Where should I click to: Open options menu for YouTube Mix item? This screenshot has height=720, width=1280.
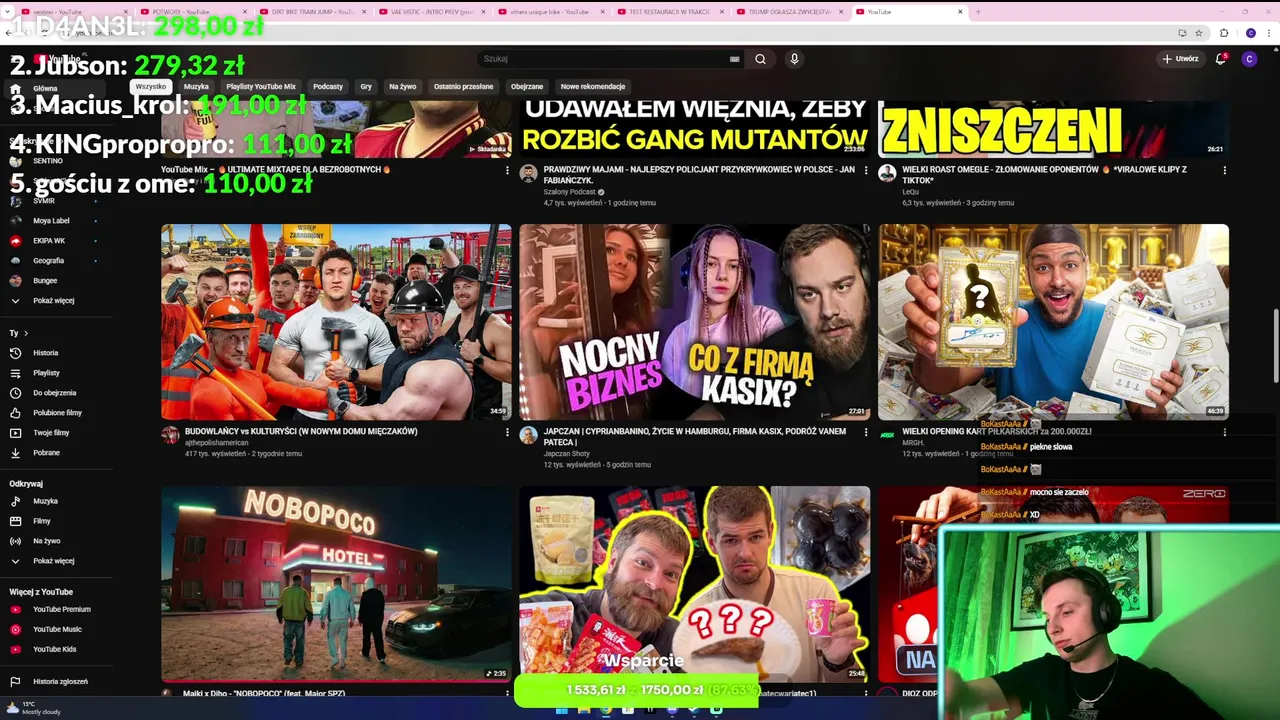point(507,171)
